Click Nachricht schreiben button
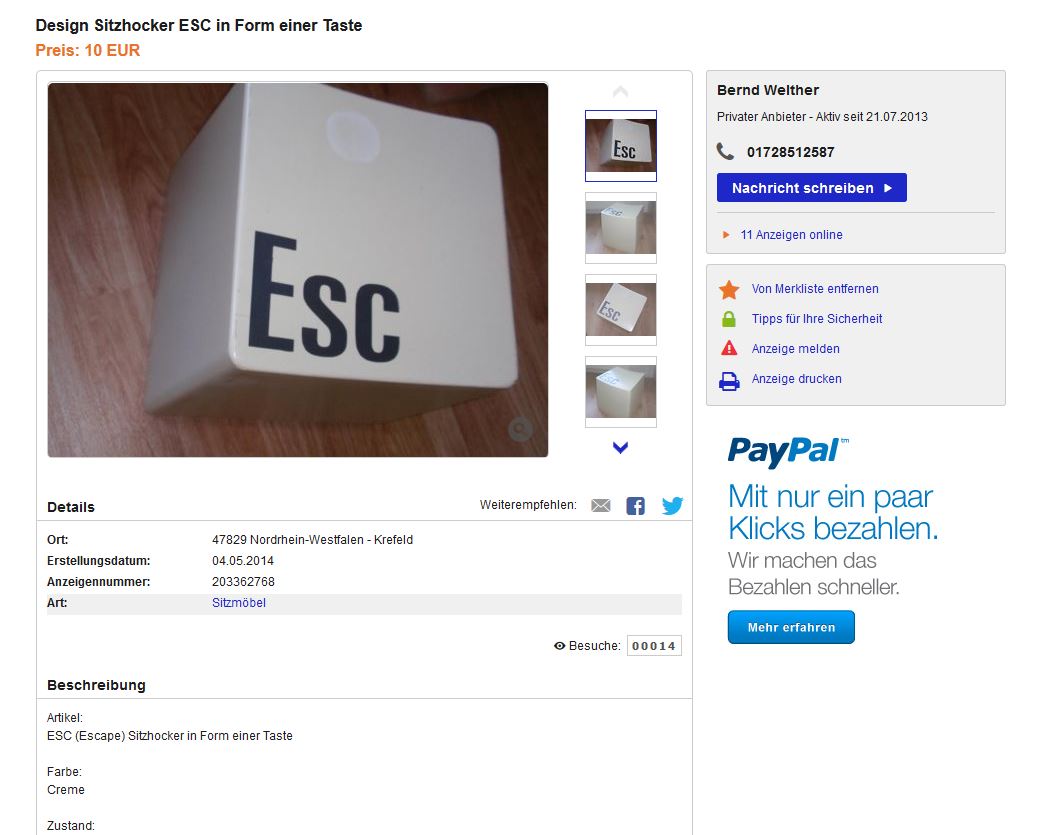The width and height of the screenshot is (1043, 835). click(x=812, y=188)
